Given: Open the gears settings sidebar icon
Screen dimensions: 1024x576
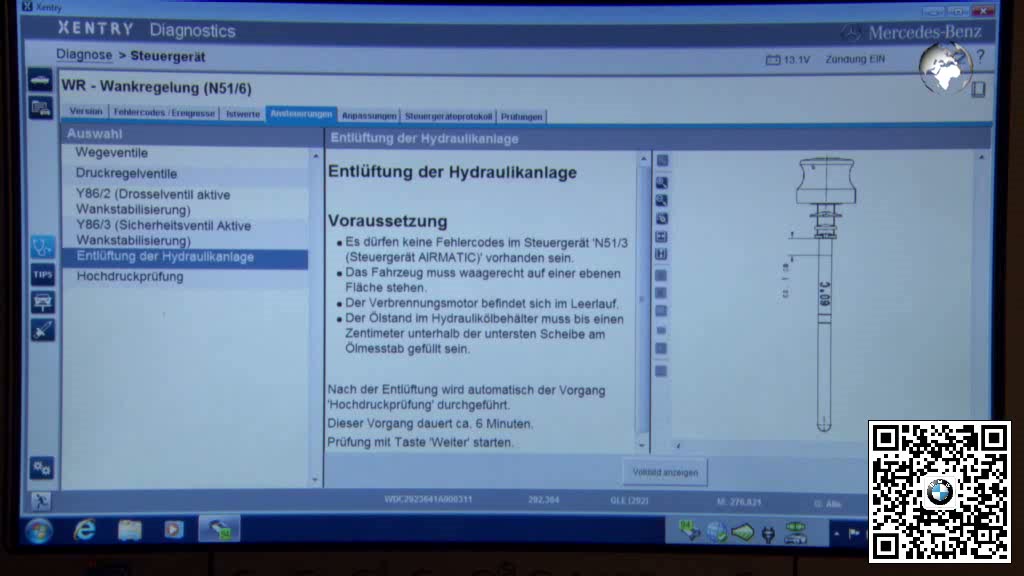Looking at the screenshot, I should [x=42, y=468].
